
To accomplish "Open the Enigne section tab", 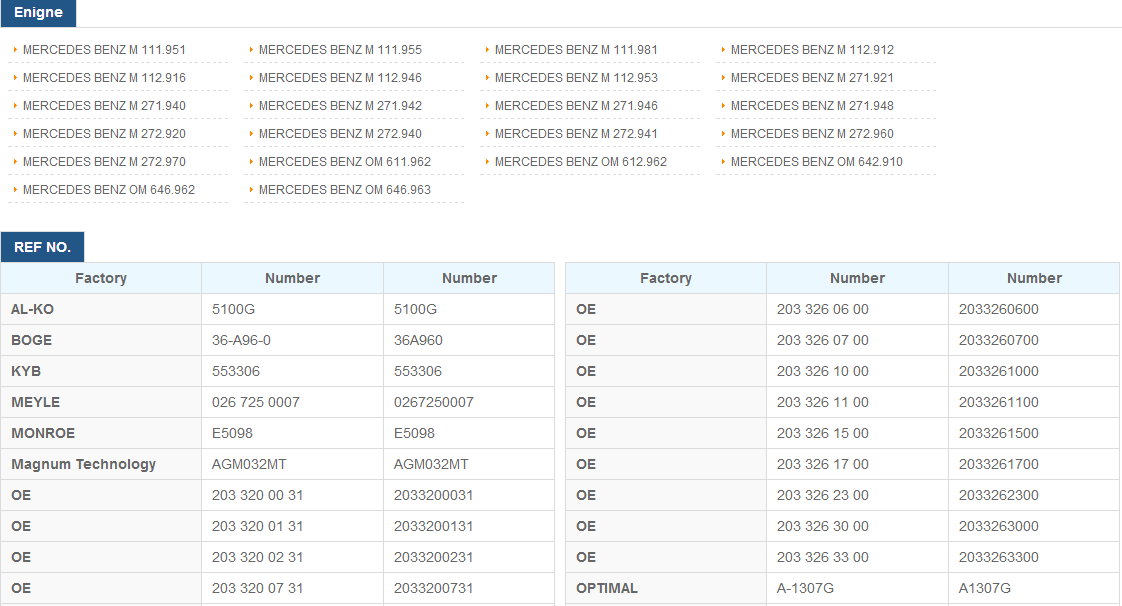I will pyautogui.click(x=38, y=13).
